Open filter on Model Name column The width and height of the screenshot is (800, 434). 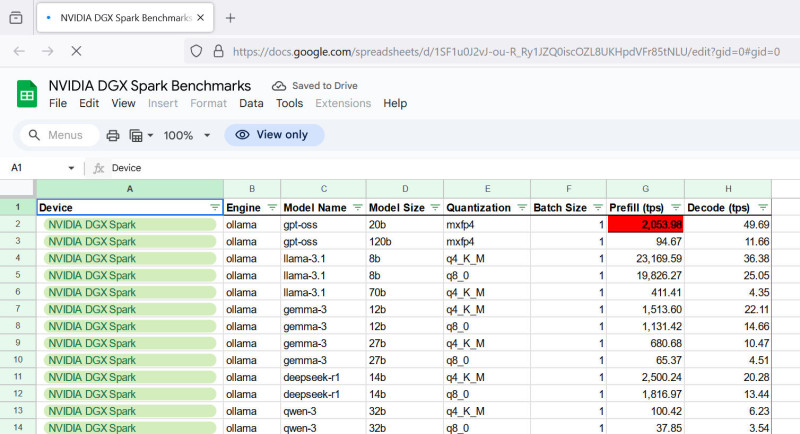point(358,208)
